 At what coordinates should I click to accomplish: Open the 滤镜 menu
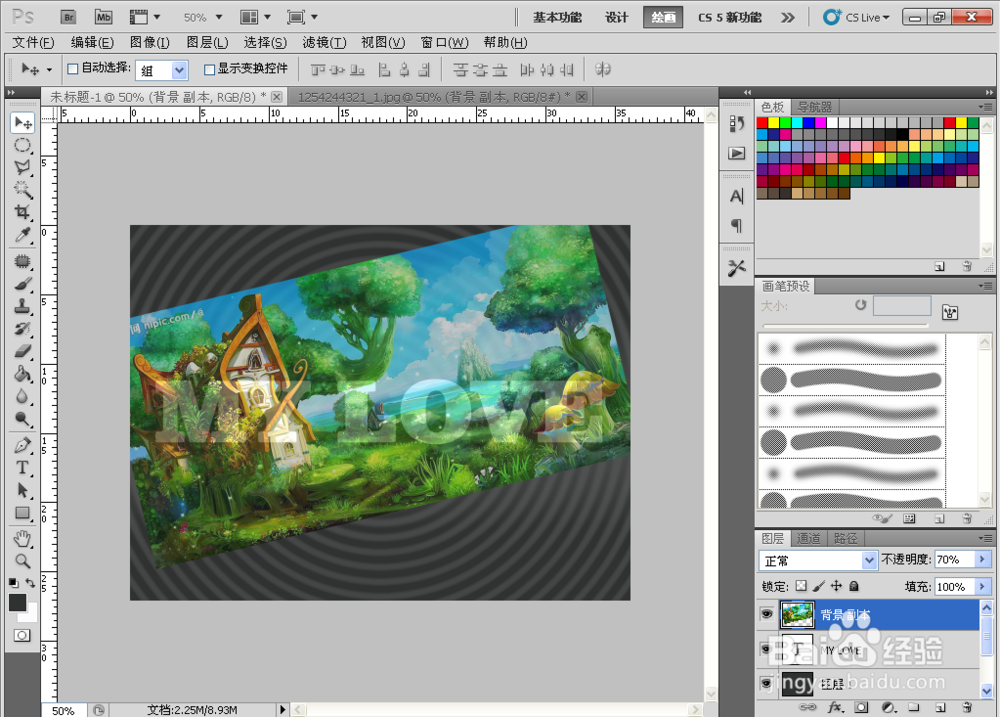[x=322, y=42]
